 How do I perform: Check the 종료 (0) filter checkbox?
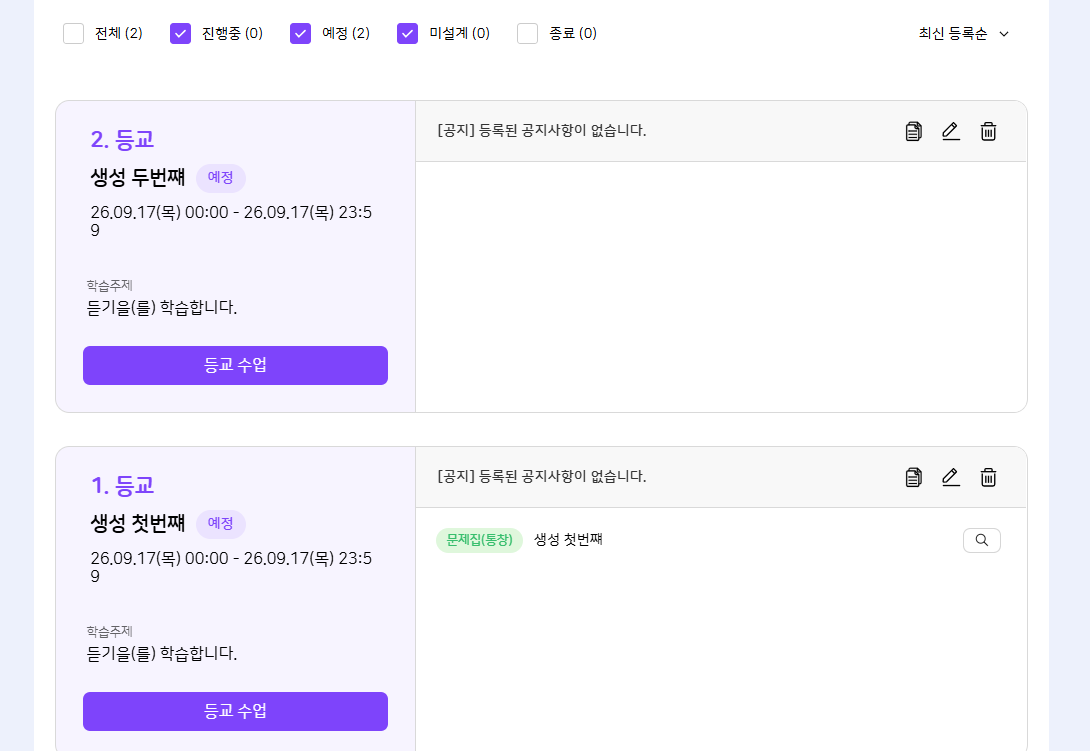click(x=528, y=33)
